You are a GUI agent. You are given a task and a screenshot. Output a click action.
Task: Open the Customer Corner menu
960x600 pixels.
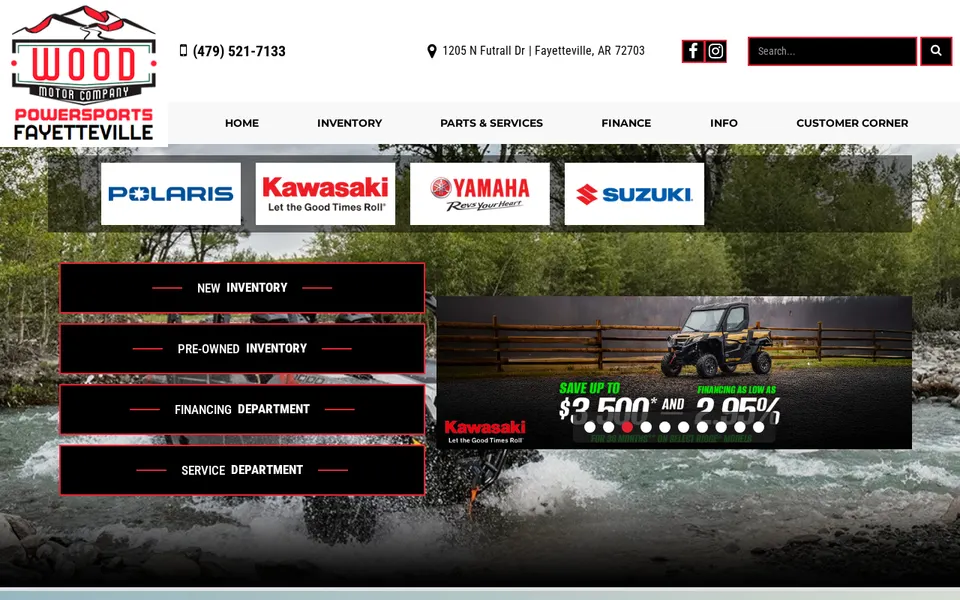click(852, 123)
